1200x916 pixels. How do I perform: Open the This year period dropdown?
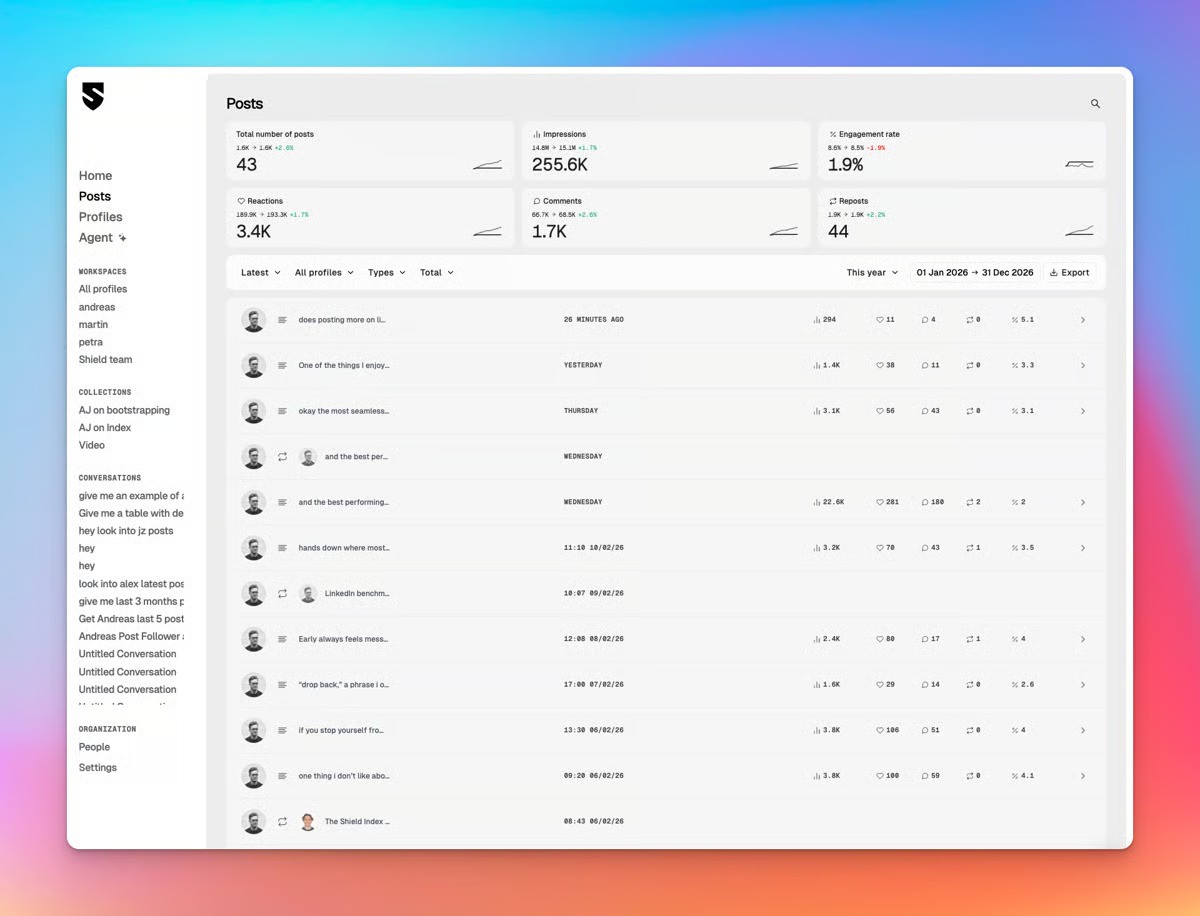tap(872, 273)
